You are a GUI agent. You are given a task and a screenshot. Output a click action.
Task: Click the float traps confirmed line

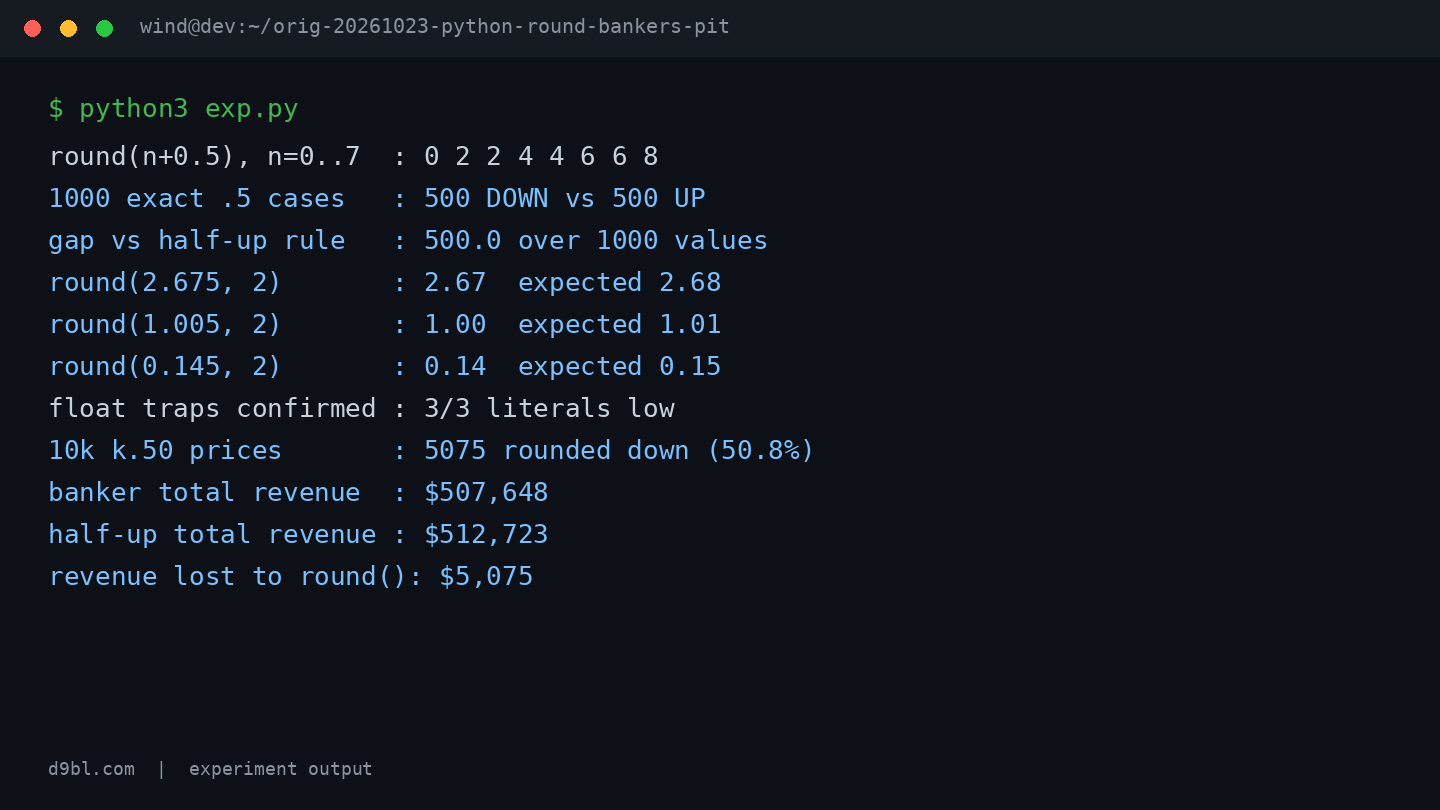pyautogui.click(x=361, y=408)
